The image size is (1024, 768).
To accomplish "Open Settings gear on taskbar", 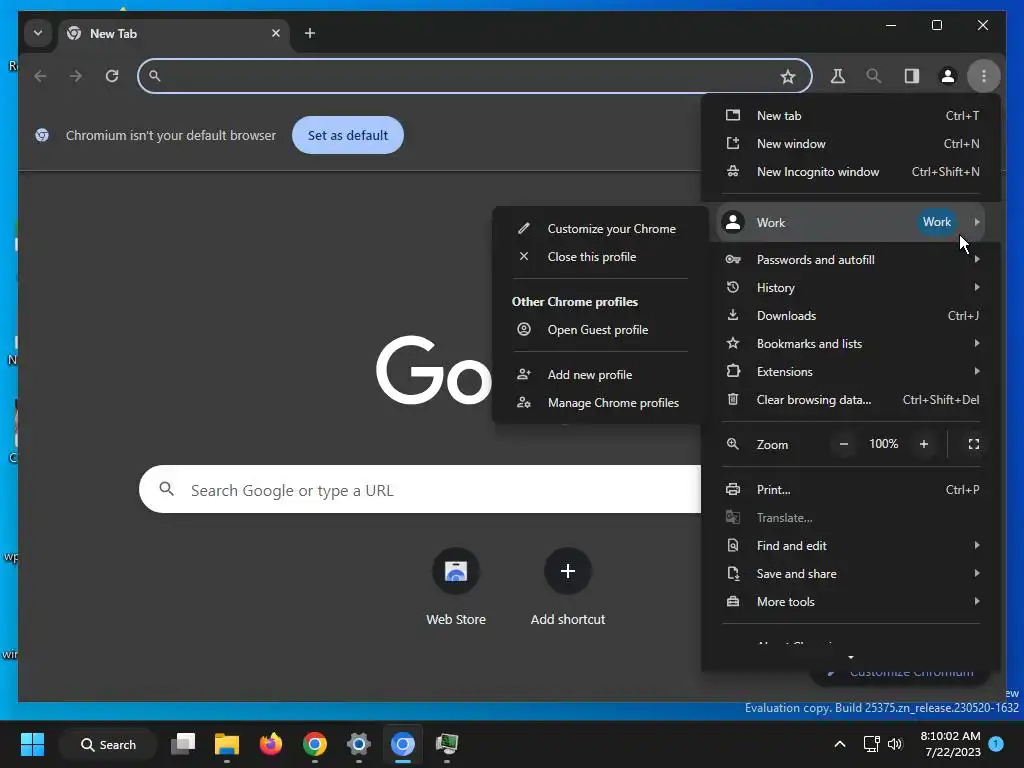I will (359, 744).
